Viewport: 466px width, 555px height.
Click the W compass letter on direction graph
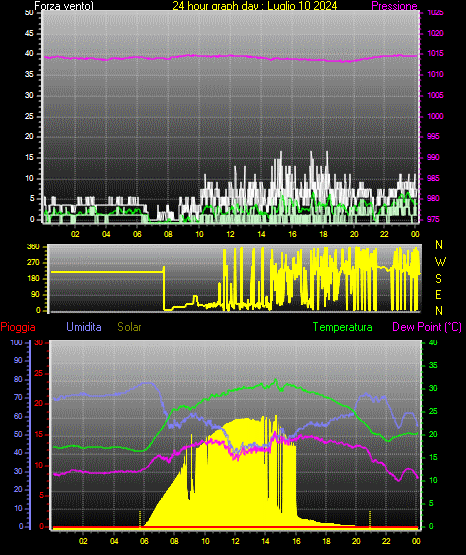440,262
